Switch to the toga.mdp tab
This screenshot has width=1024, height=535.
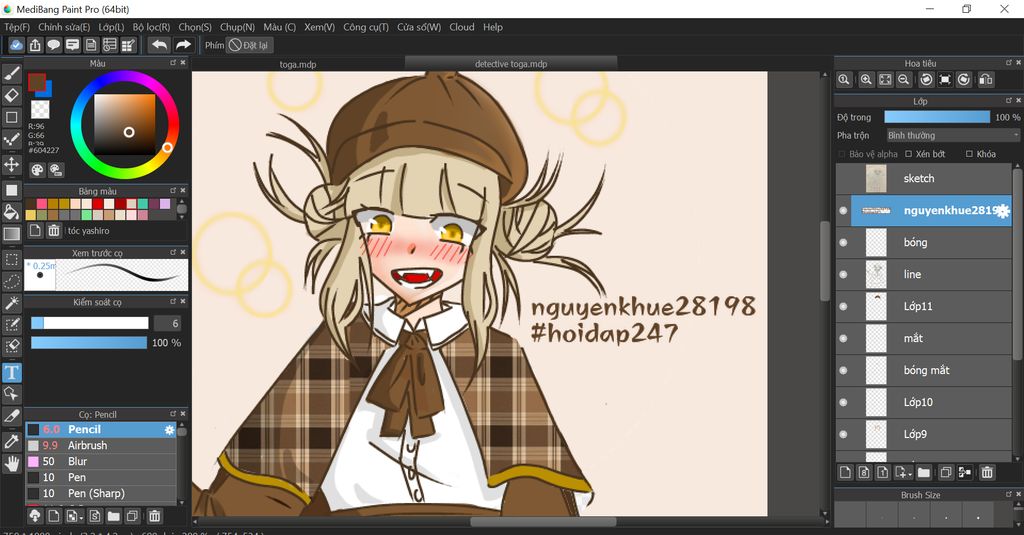[x=298, y=64]
